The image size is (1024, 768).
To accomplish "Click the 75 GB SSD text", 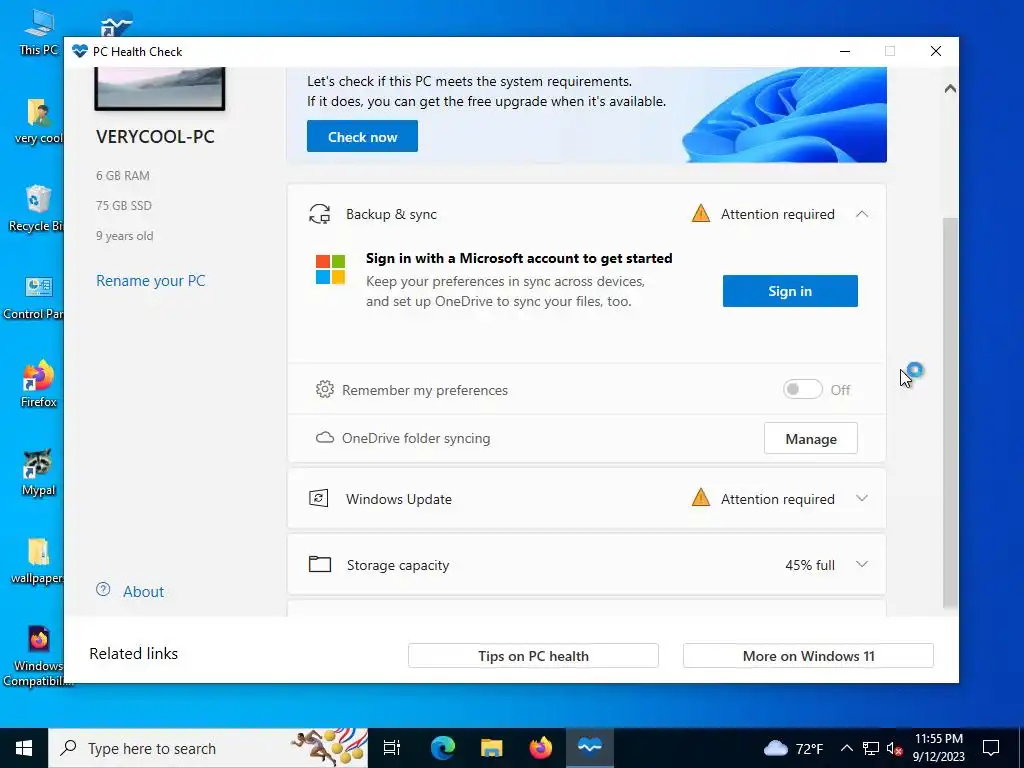I will click(123, 206).
